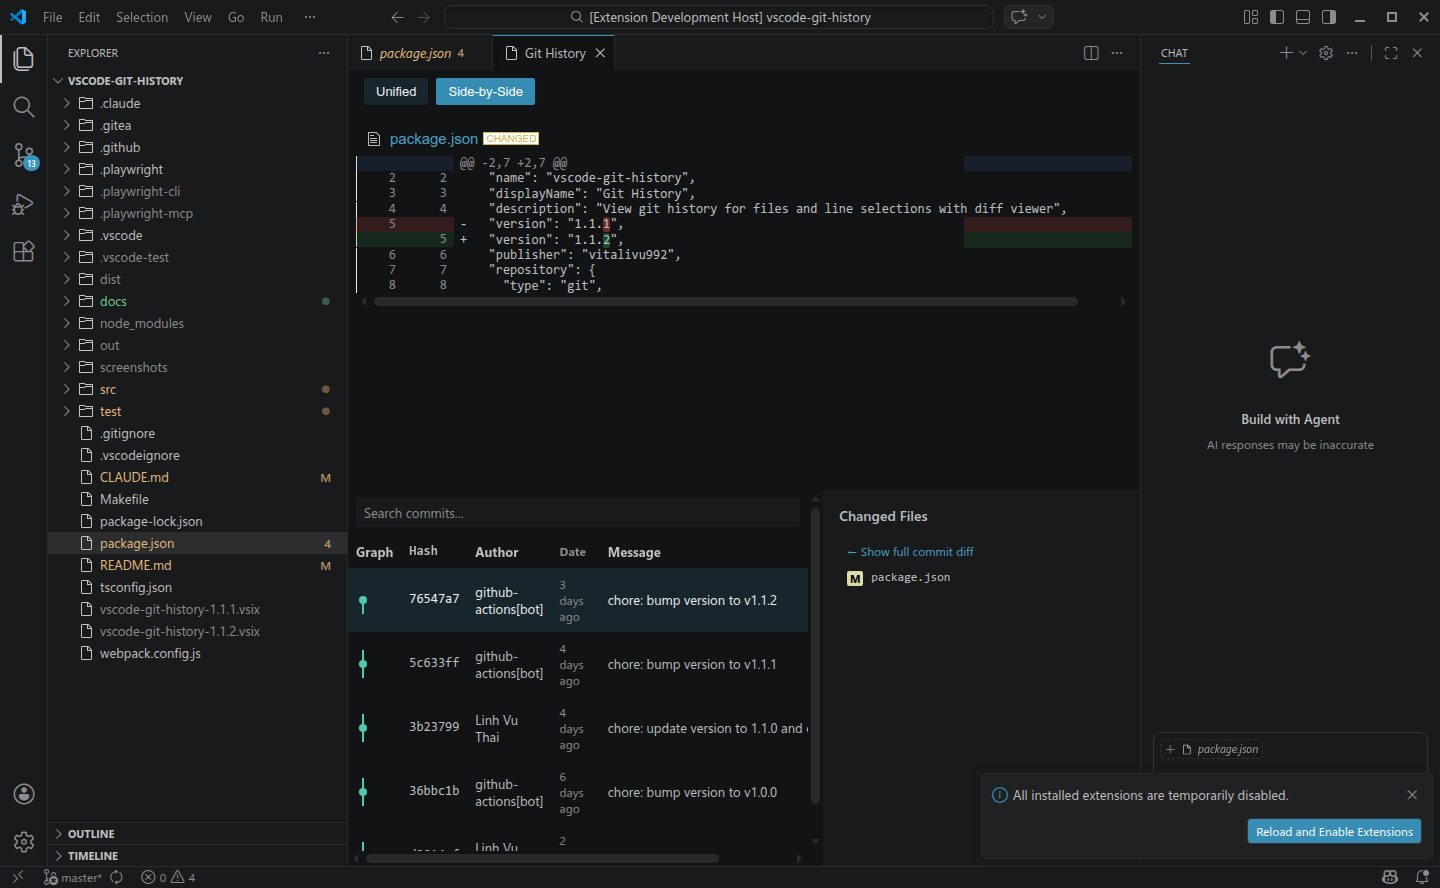Open README.md in the explorer
This screenshot has height=888, width=1440.
[197, 565]
